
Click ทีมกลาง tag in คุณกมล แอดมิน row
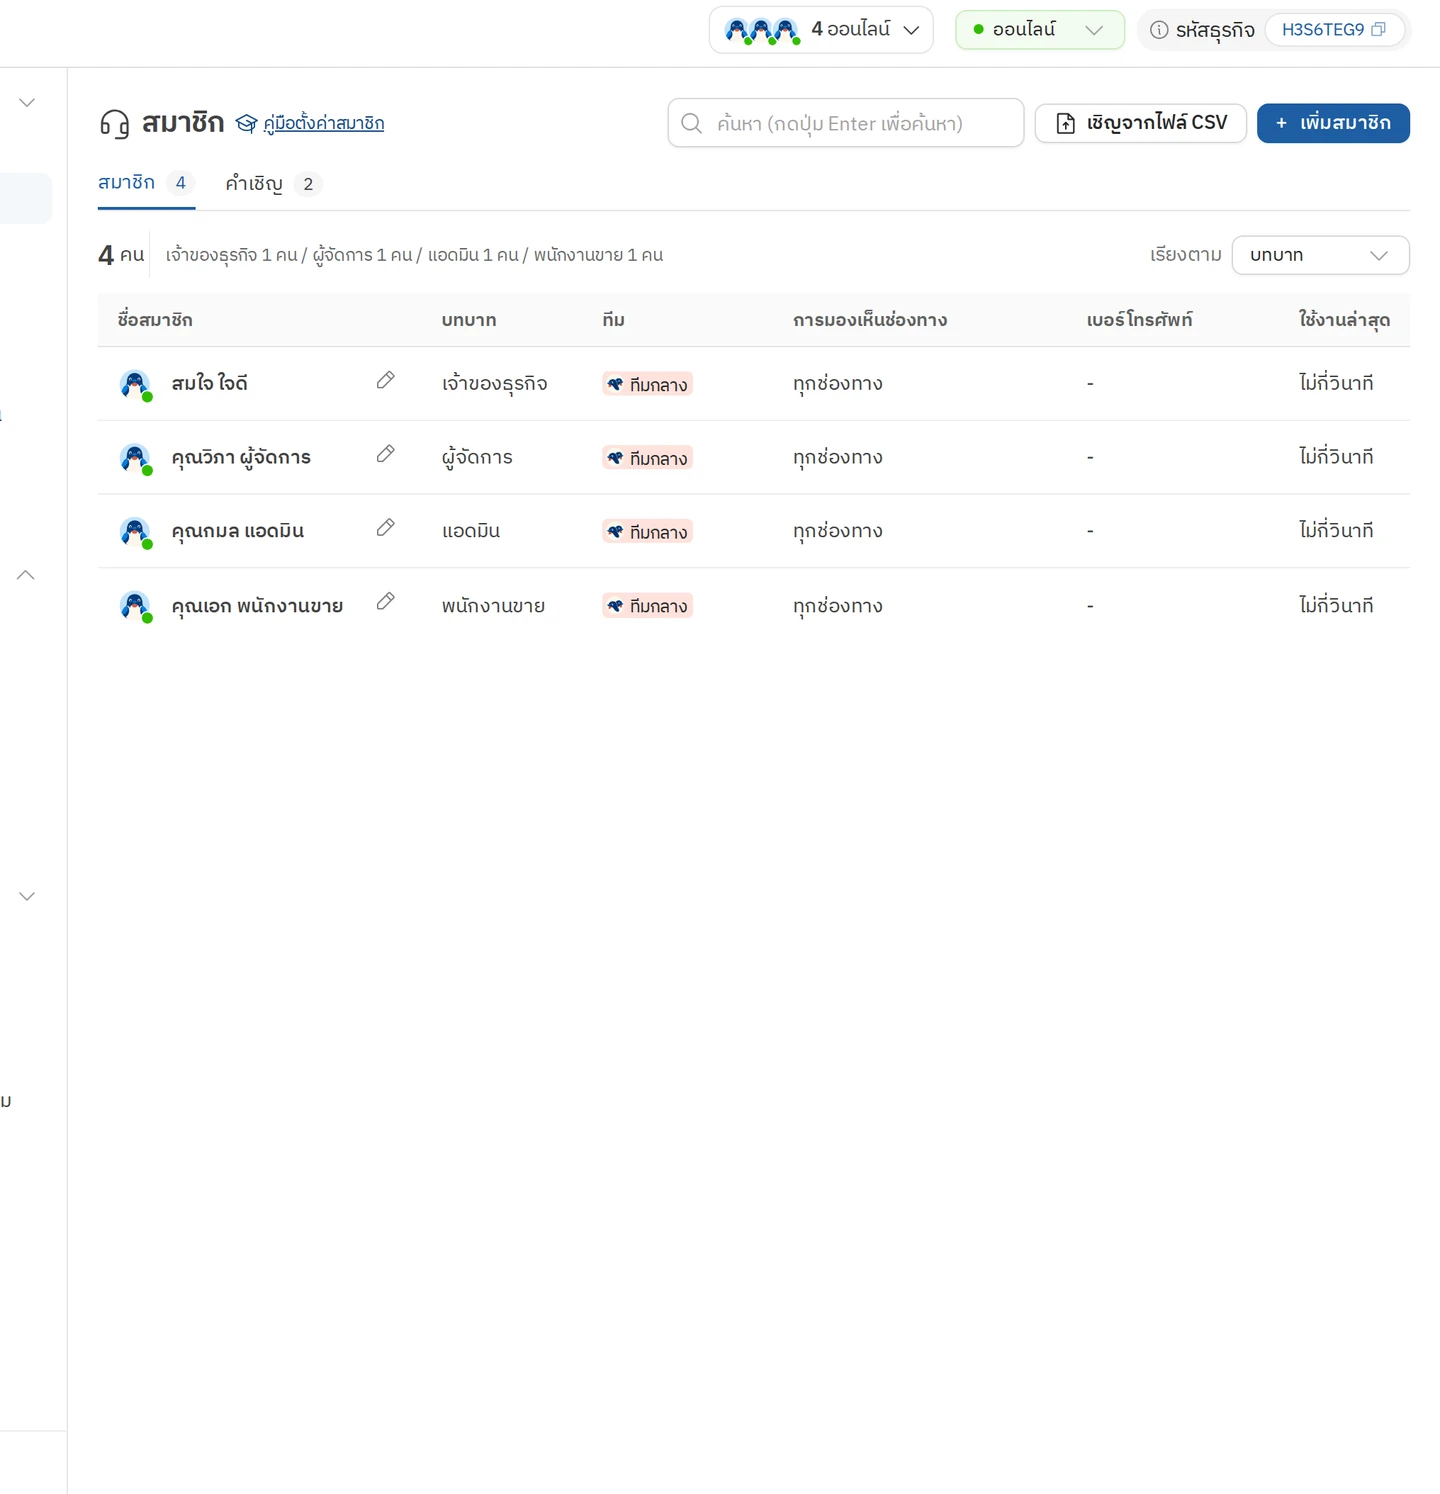tap(647, 532)
